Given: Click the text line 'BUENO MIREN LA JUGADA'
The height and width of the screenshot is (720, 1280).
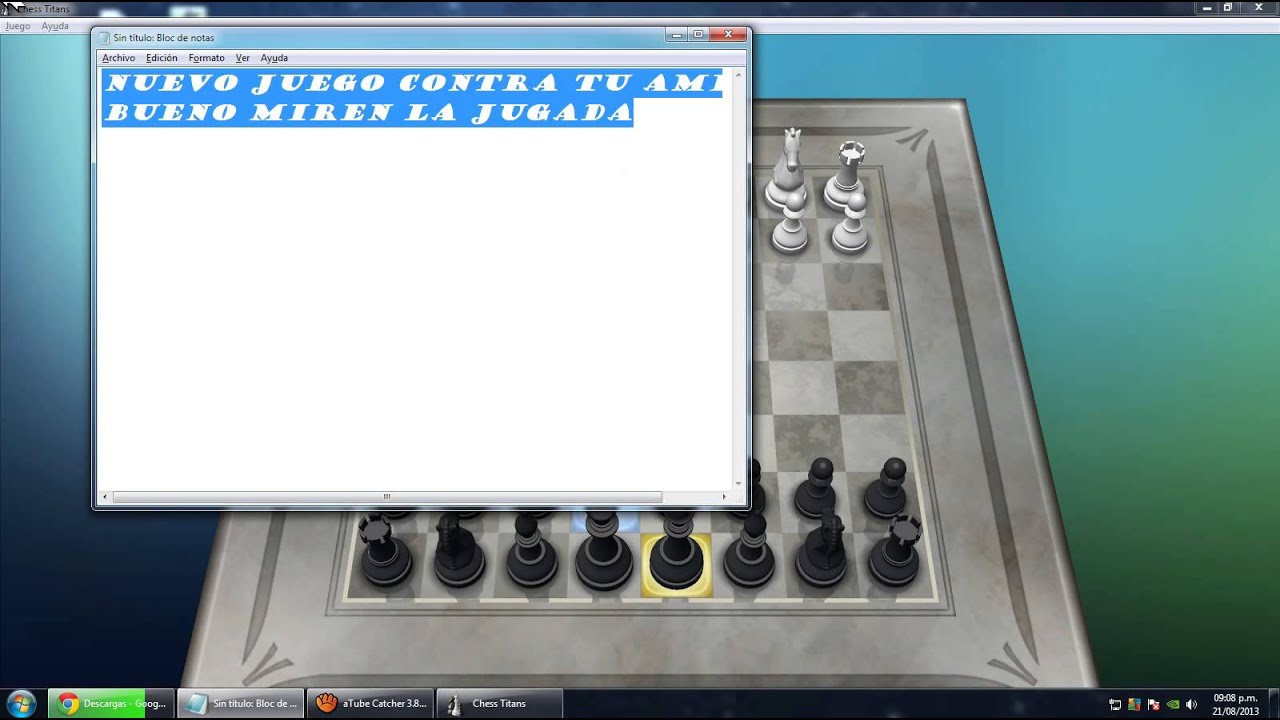Looking at the screenshot, I should 368,111.
